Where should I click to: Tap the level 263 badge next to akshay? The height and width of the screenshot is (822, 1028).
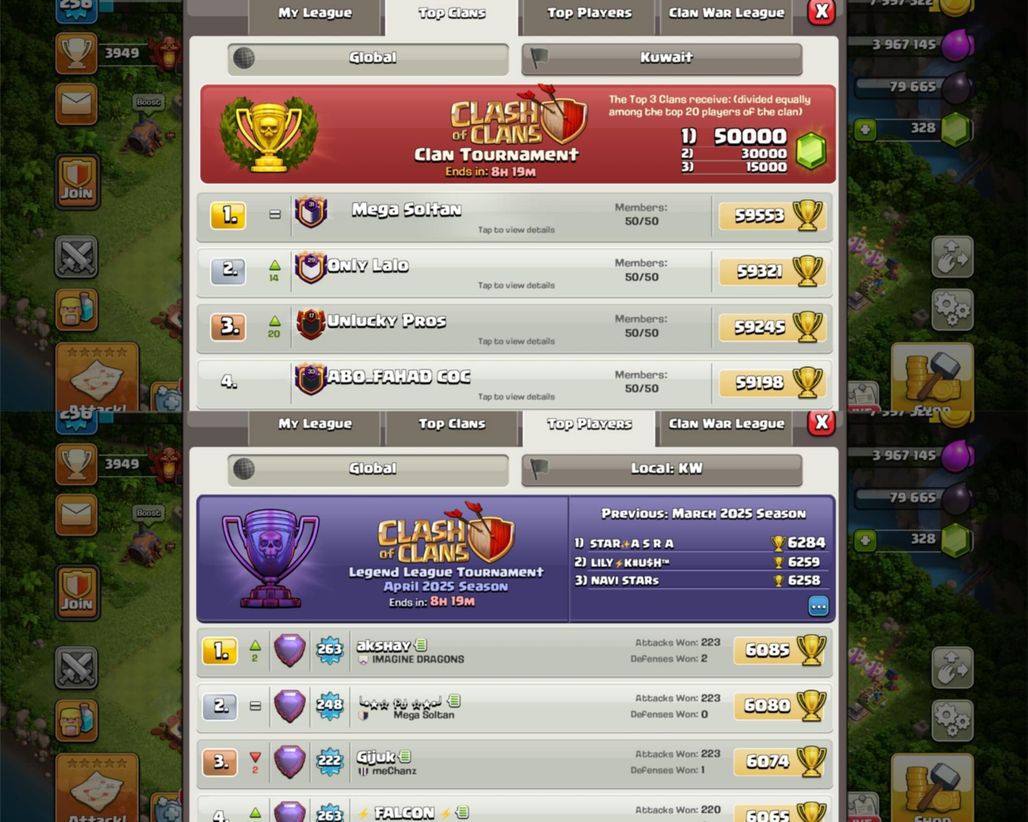coord(329,650)
